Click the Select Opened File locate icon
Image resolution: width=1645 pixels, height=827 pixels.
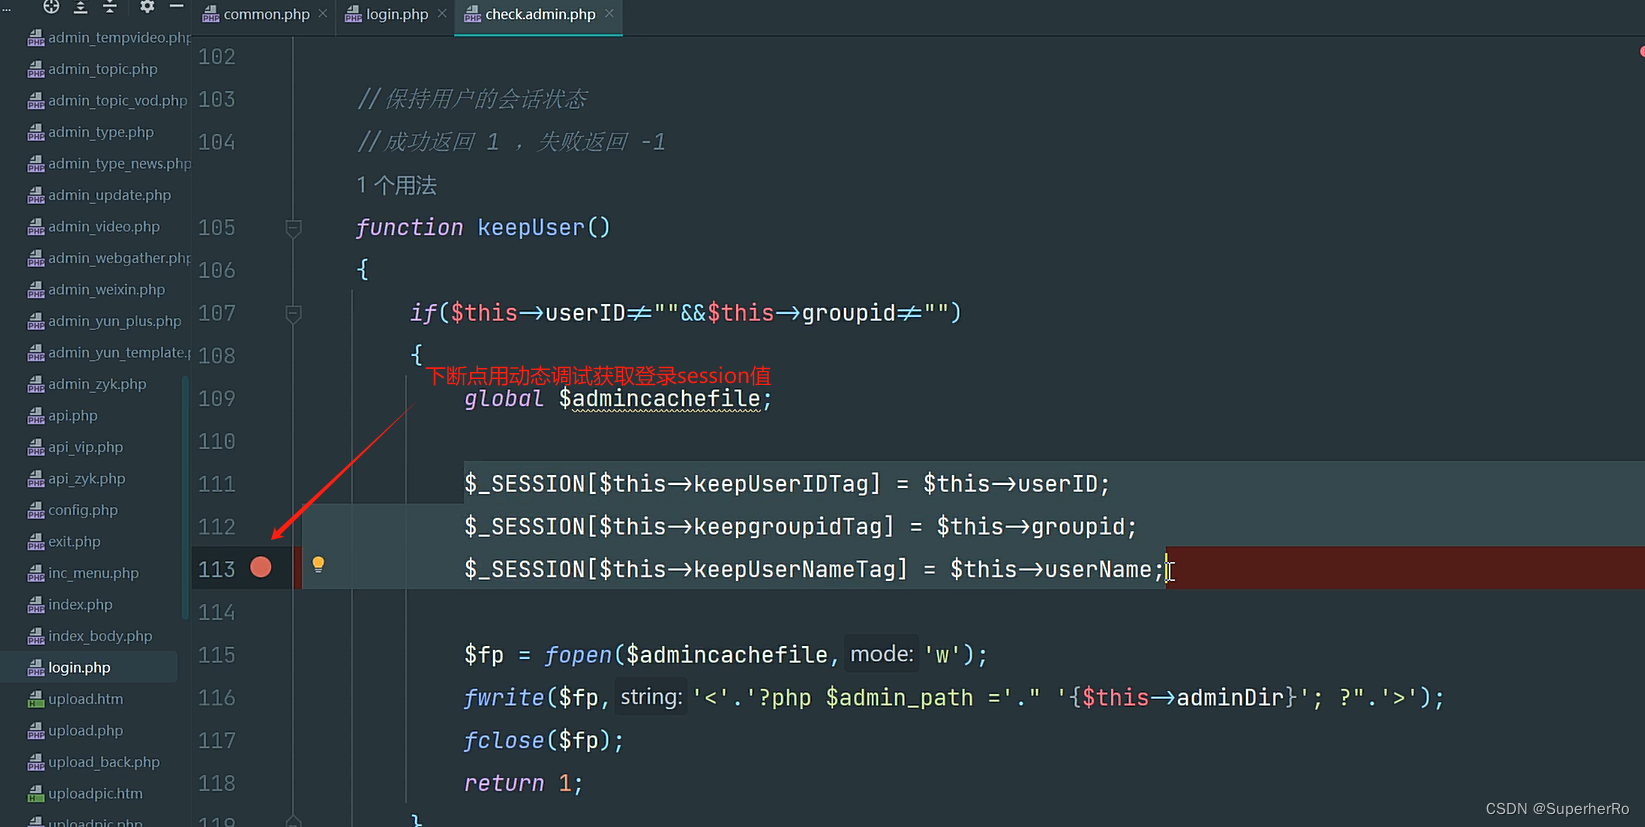pos(51,7)
